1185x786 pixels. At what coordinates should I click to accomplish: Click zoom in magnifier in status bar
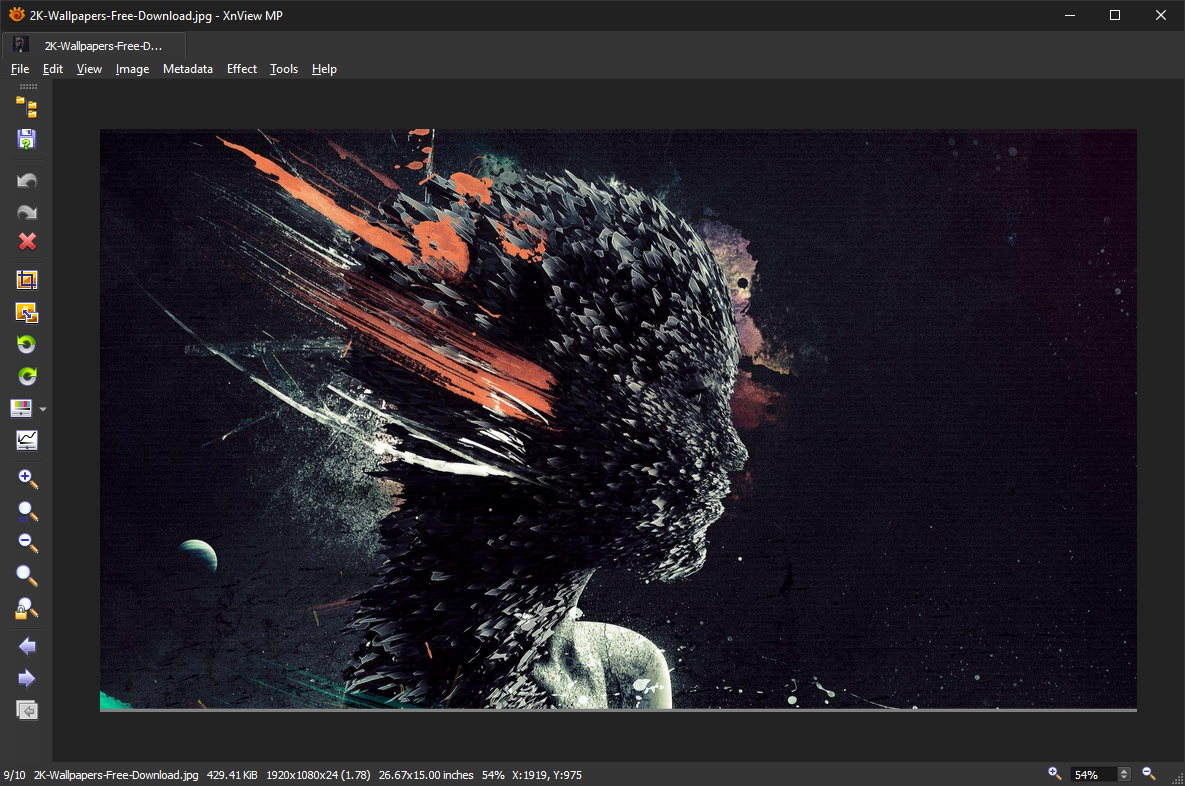coord(1054,773)
